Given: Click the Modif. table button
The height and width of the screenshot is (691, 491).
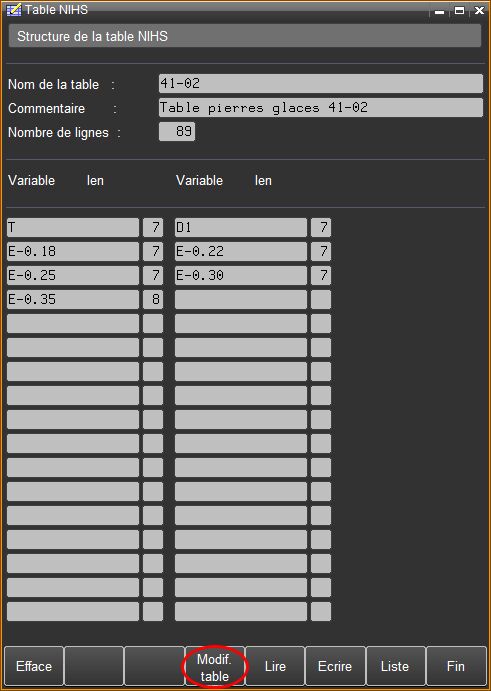Looking at the screenshot, I should 214,666.
